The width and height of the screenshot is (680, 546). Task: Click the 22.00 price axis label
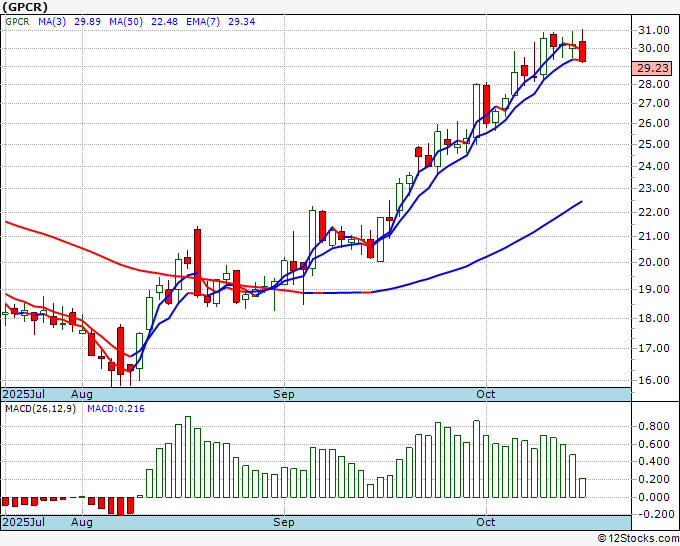point(654,212)
